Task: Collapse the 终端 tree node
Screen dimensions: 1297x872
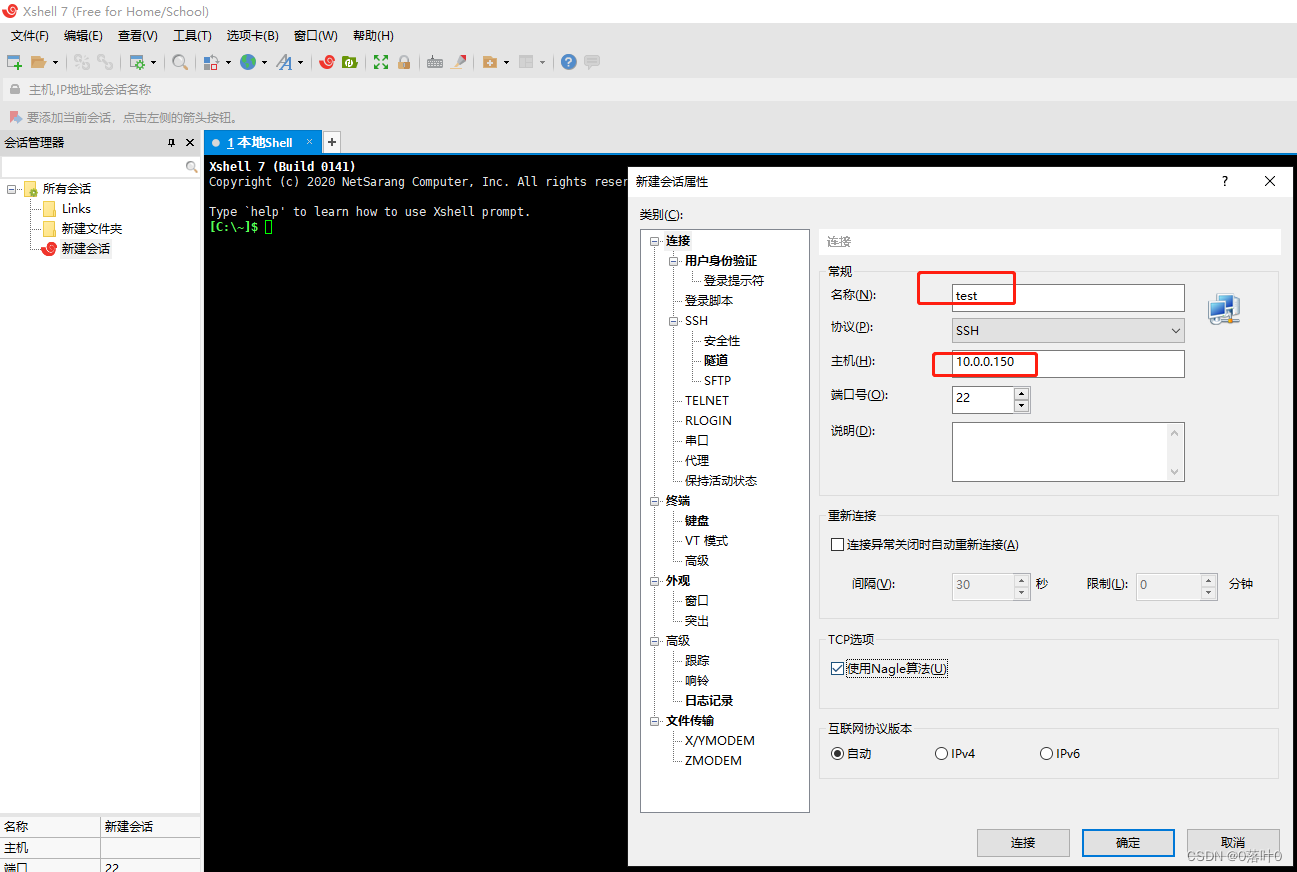Action: [x=655, y=501]
